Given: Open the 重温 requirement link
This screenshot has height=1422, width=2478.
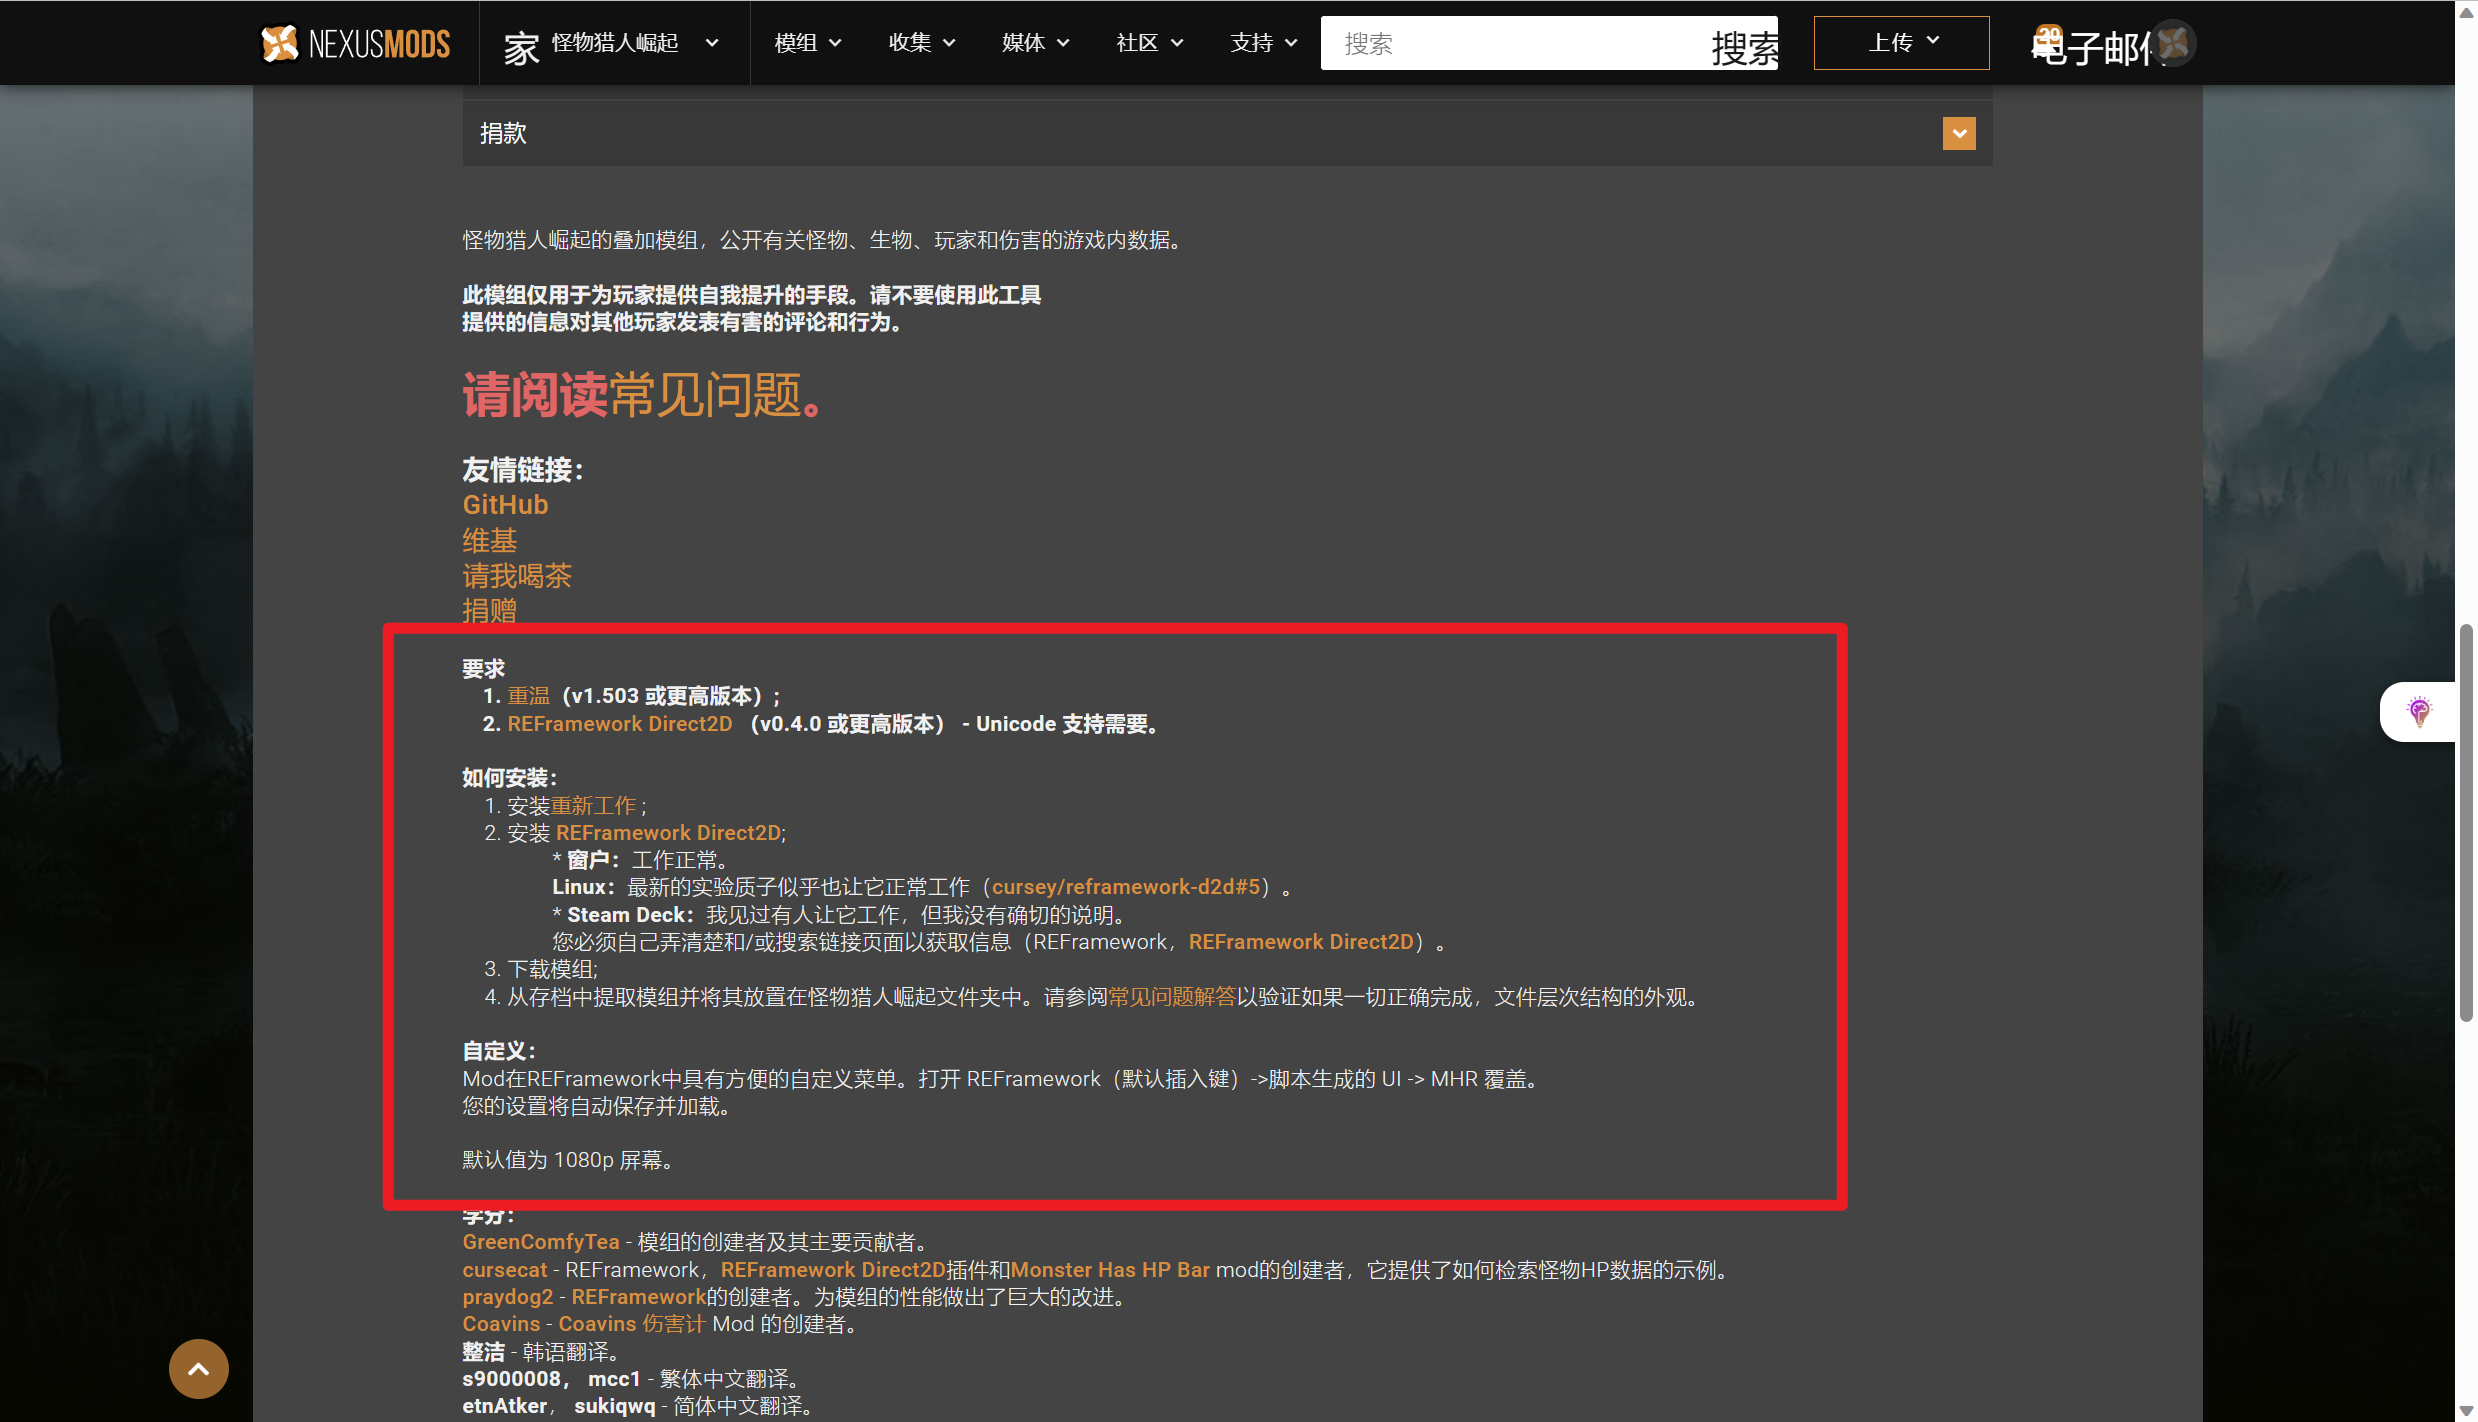Looking at the screenshot, I should click(x=528, y=696).
